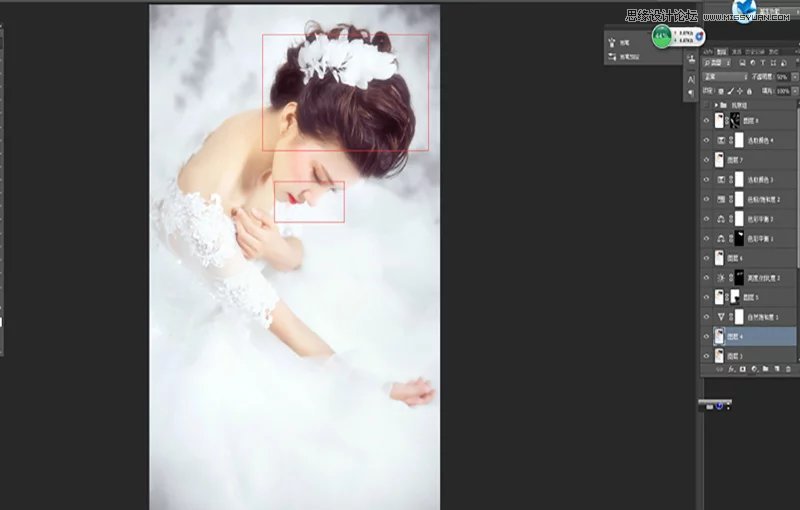Open the Character panel icon

[691, 80]
